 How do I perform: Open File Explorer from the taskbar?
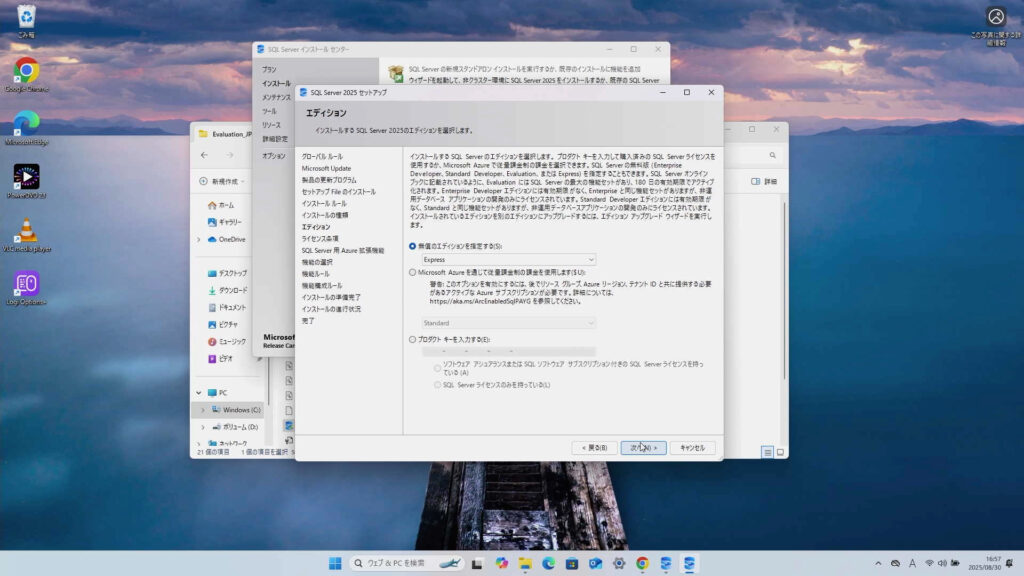click(x=525, y=564)
